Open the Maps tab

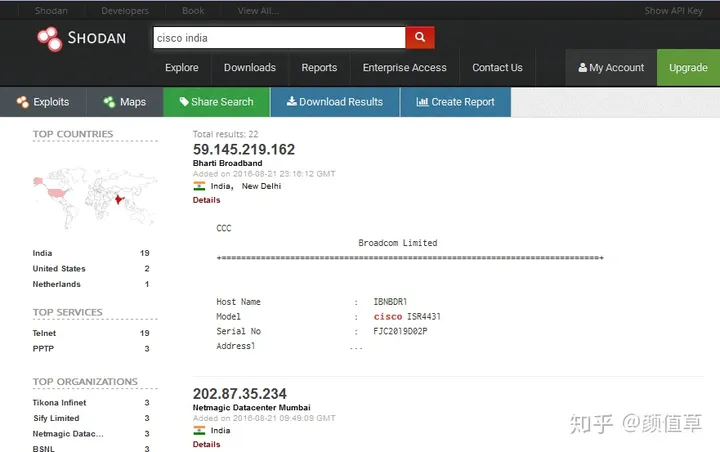click(x=125, y=102)
